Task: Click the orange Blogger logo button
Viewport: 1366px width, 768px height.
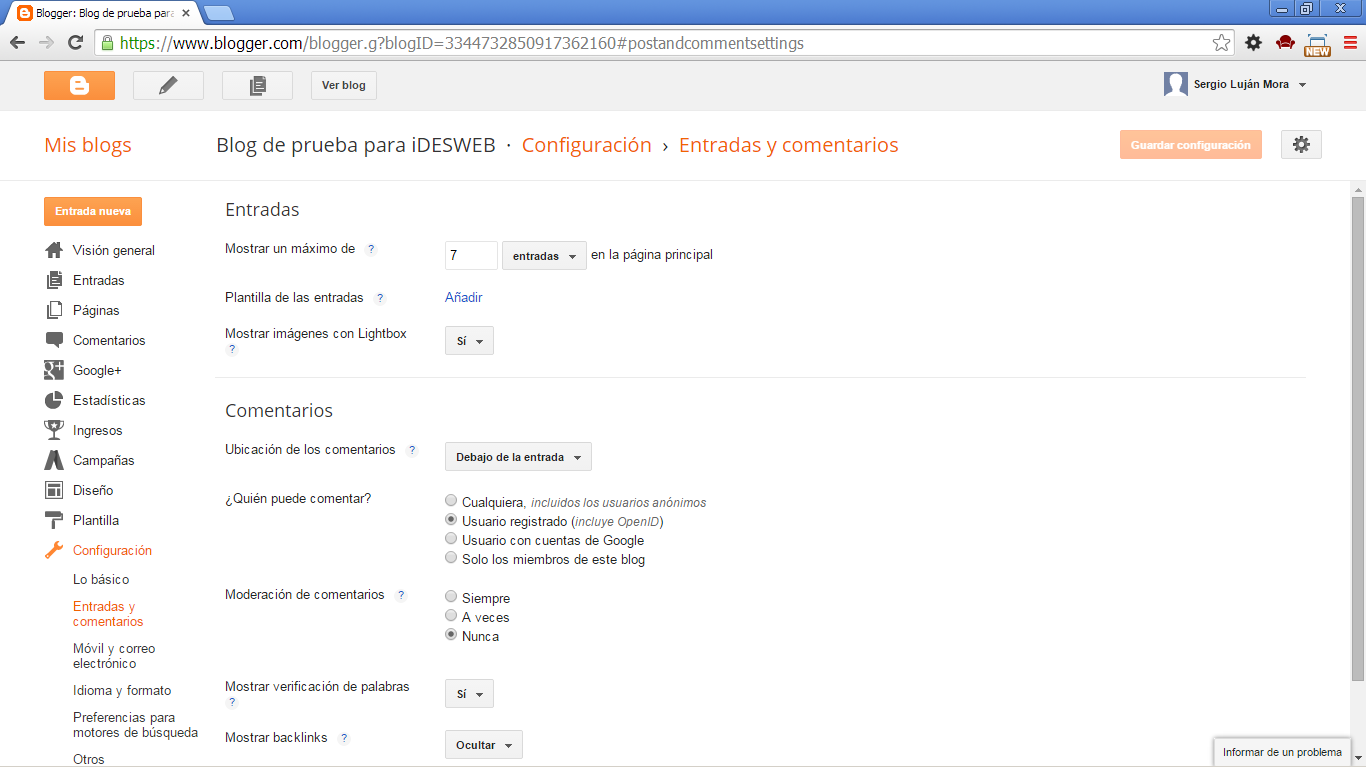Action: point(79,85)
